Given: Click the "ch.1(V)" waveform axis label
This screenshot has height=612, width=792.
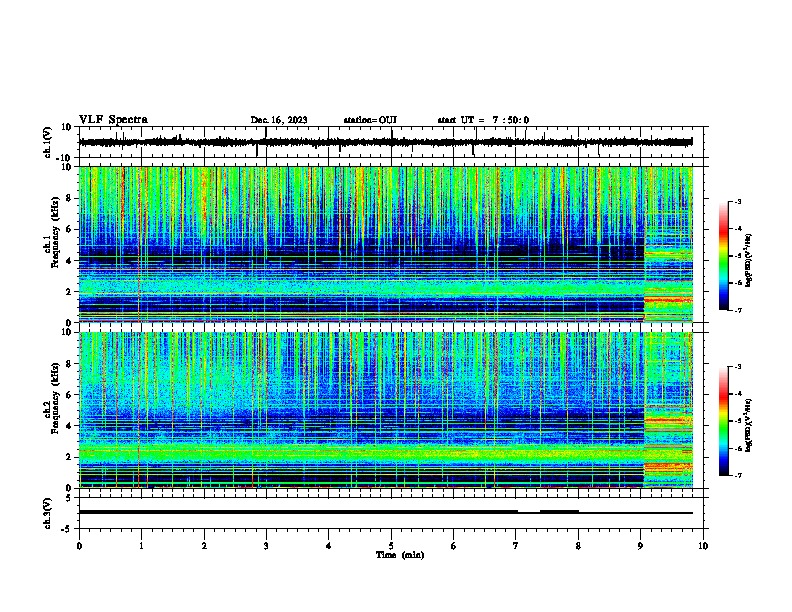Looking at the screenshot, I should click(48, 142).
